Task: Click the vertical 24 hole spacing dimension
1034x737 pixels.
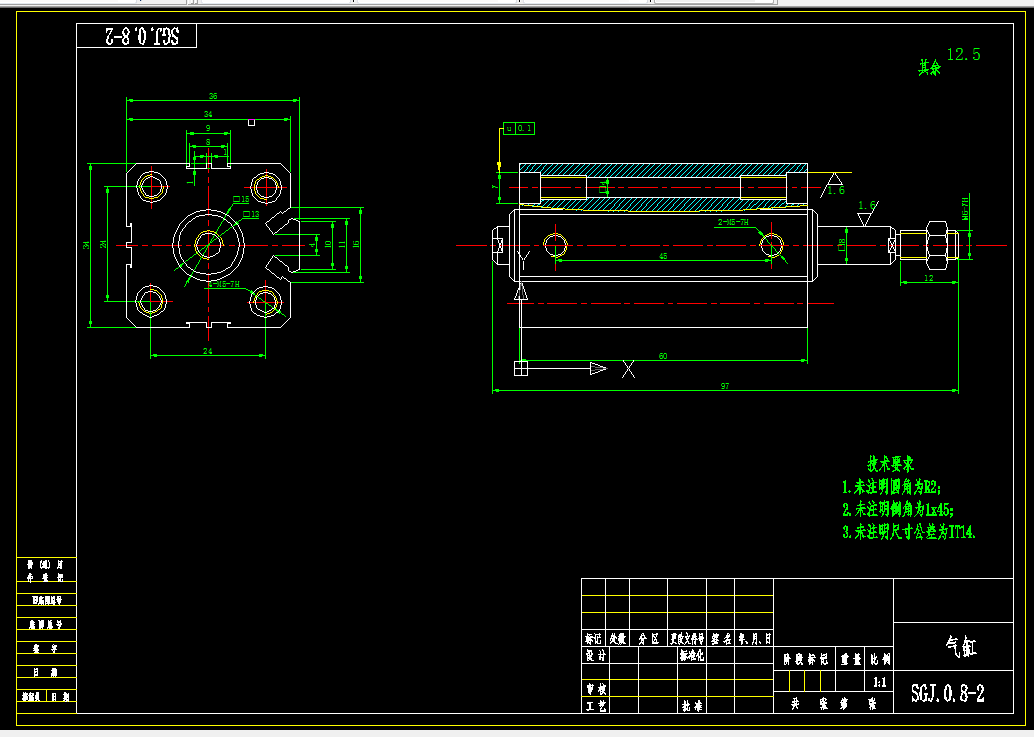Action: pos(104,244)
